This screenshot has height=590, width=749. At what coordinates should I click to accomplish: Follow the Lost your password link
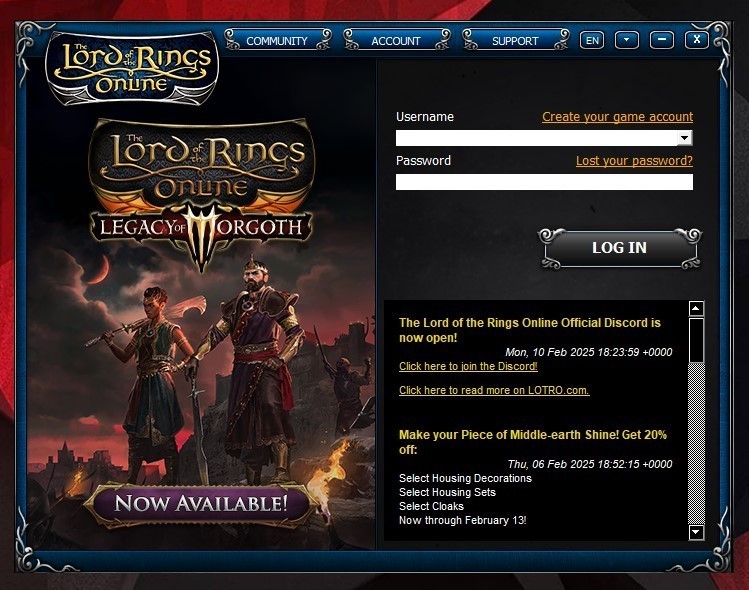point(634,161)
